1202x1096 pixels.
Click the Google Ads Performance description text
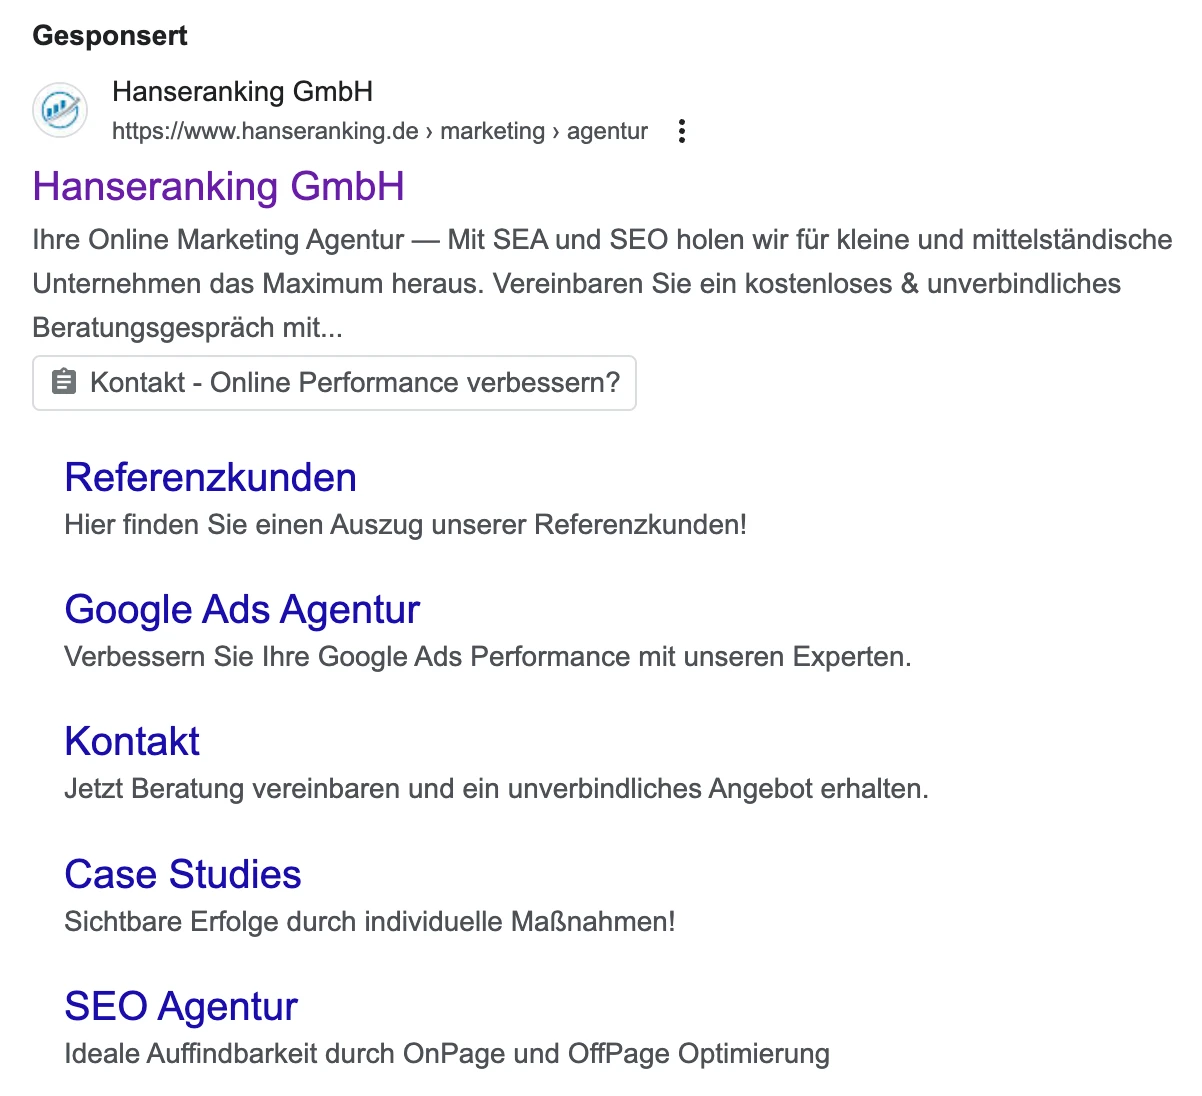click(488, 657)
